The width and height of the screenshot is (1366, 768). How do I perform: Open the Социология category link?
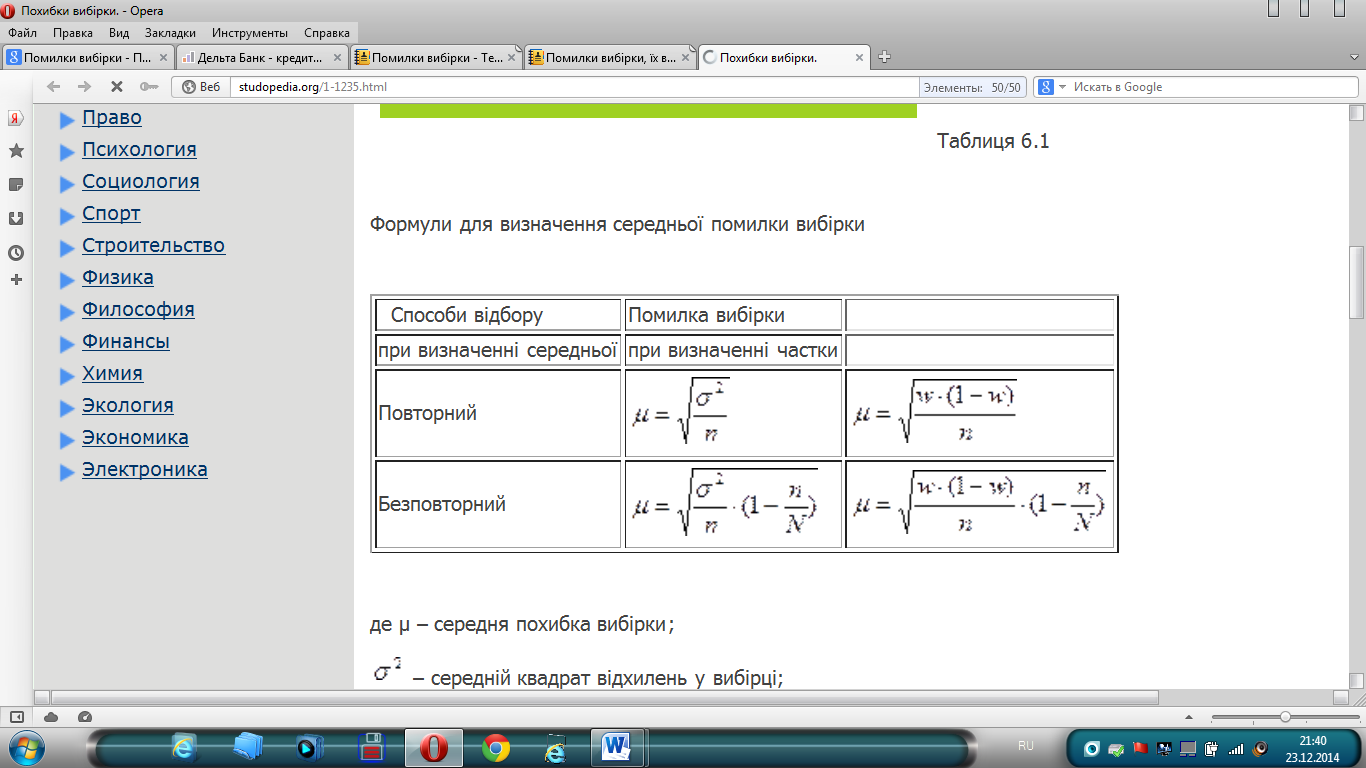click(141, 182)
